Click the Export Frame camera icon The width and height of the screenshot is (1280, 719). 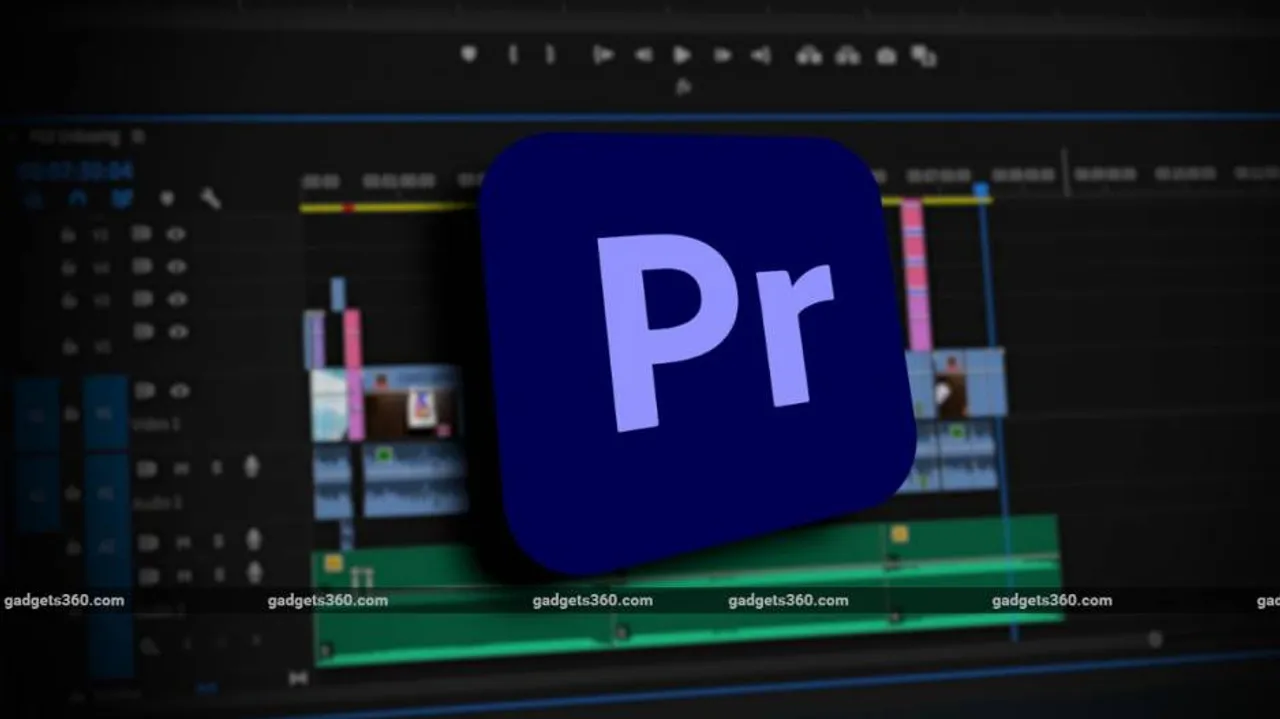pos(886,56)
